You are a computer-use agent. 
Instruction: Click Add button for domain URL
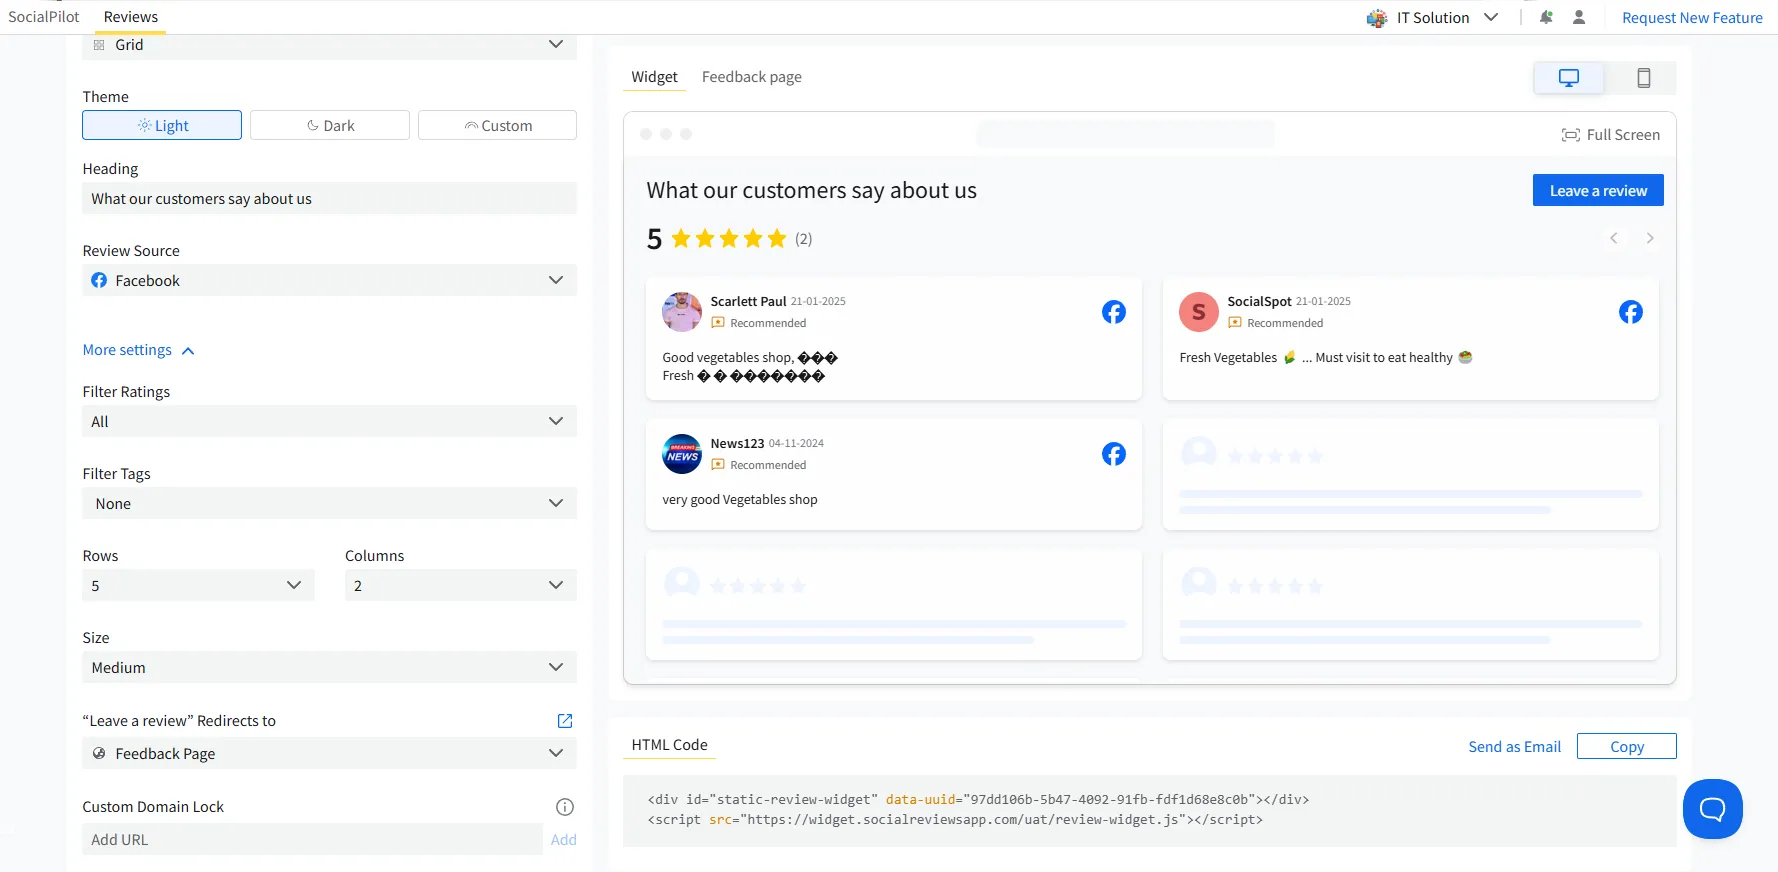(564, 840)
